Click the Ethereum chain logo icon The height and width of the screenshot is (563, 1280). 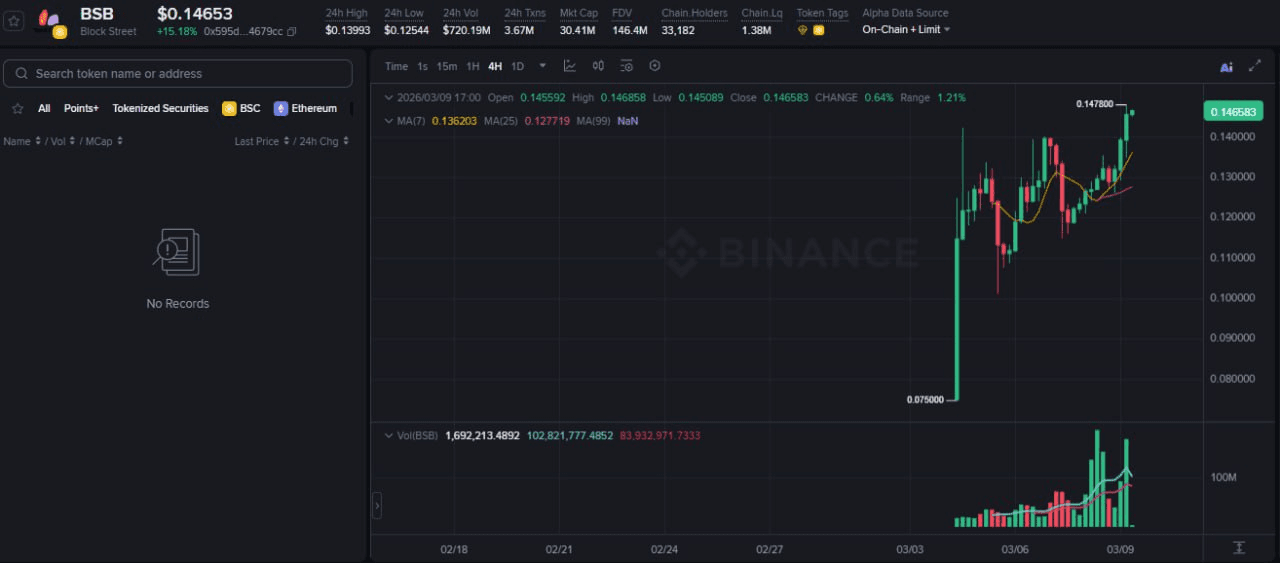tap(281, 108)
